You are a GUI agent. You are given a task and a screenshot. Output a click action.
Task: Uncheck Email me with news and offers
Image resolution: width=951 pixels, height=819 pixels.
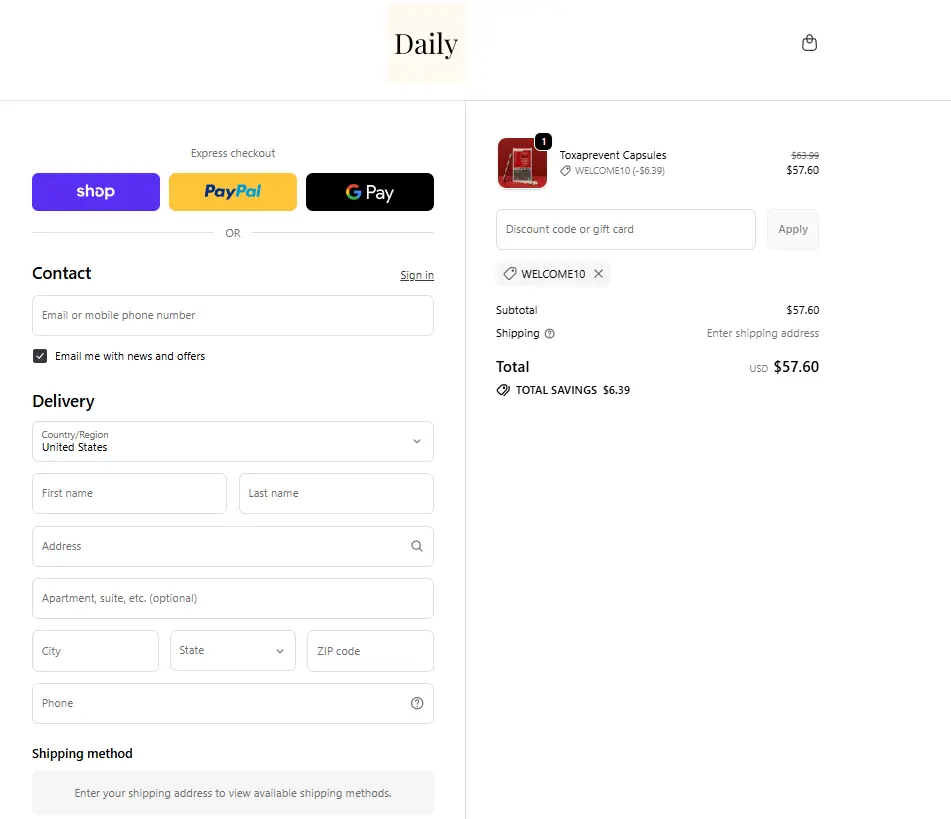point(40,356)
